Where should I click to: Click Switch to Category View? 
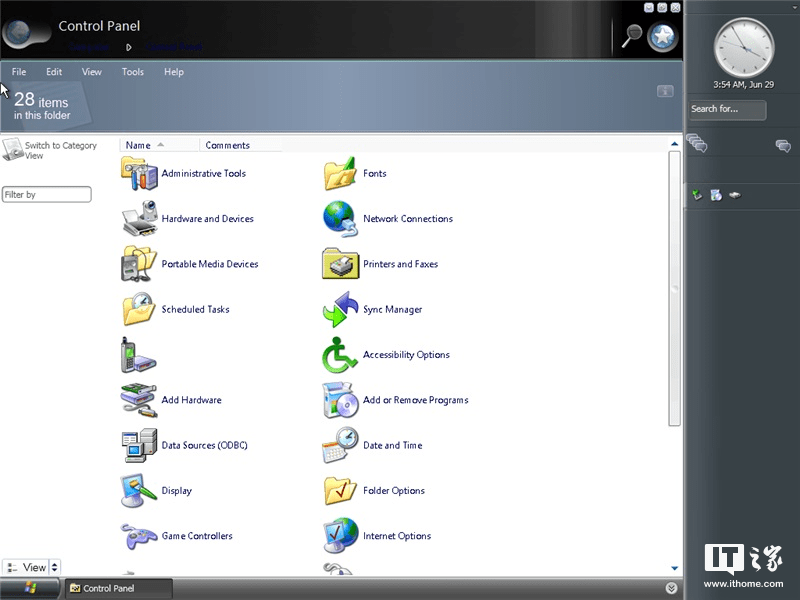pyautogui.click(x=62, y=150)
